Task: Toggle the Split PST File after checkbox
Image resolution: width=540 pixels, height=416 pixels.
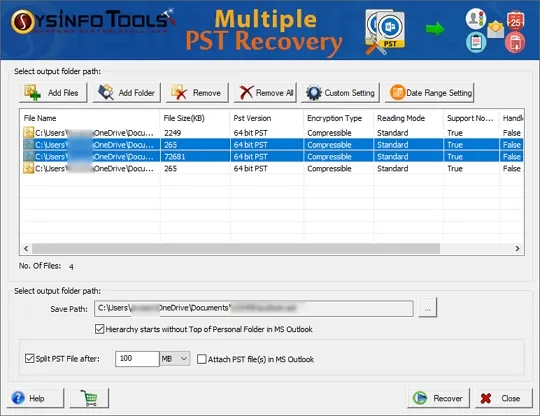Action: (x=30, y=358)
